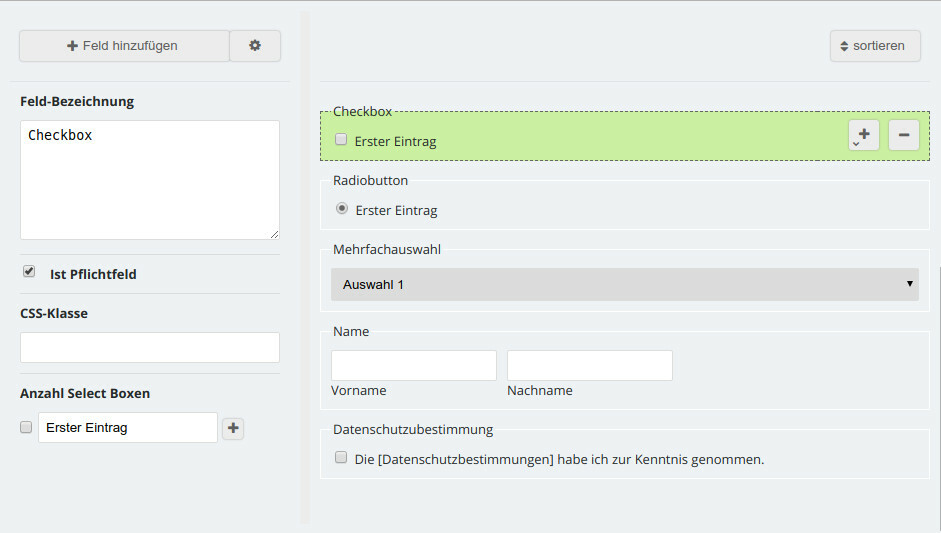This screenshot has height=533, width=941.
Task: Click the Erster Eintrag text input
Action: pyautogui.click(x=127, y=428)
